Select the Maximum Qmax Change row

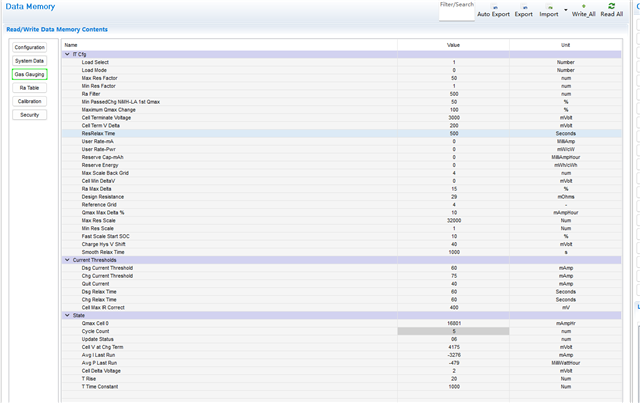pyautogui.click(x=342, y=110)
